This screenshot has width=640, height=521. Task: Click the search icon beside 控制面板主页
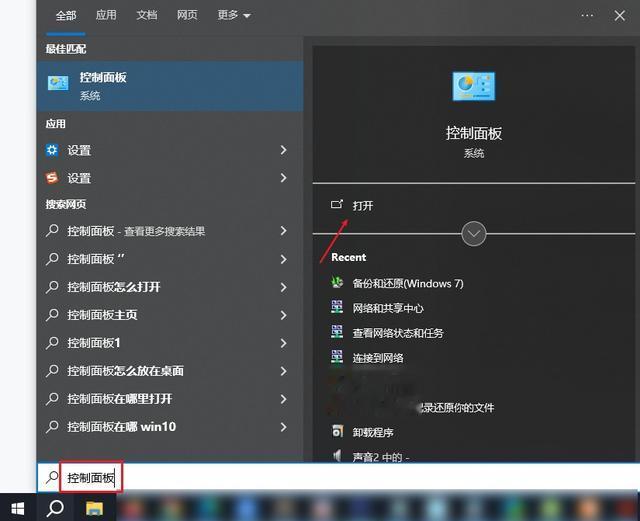tap(52, 315)
